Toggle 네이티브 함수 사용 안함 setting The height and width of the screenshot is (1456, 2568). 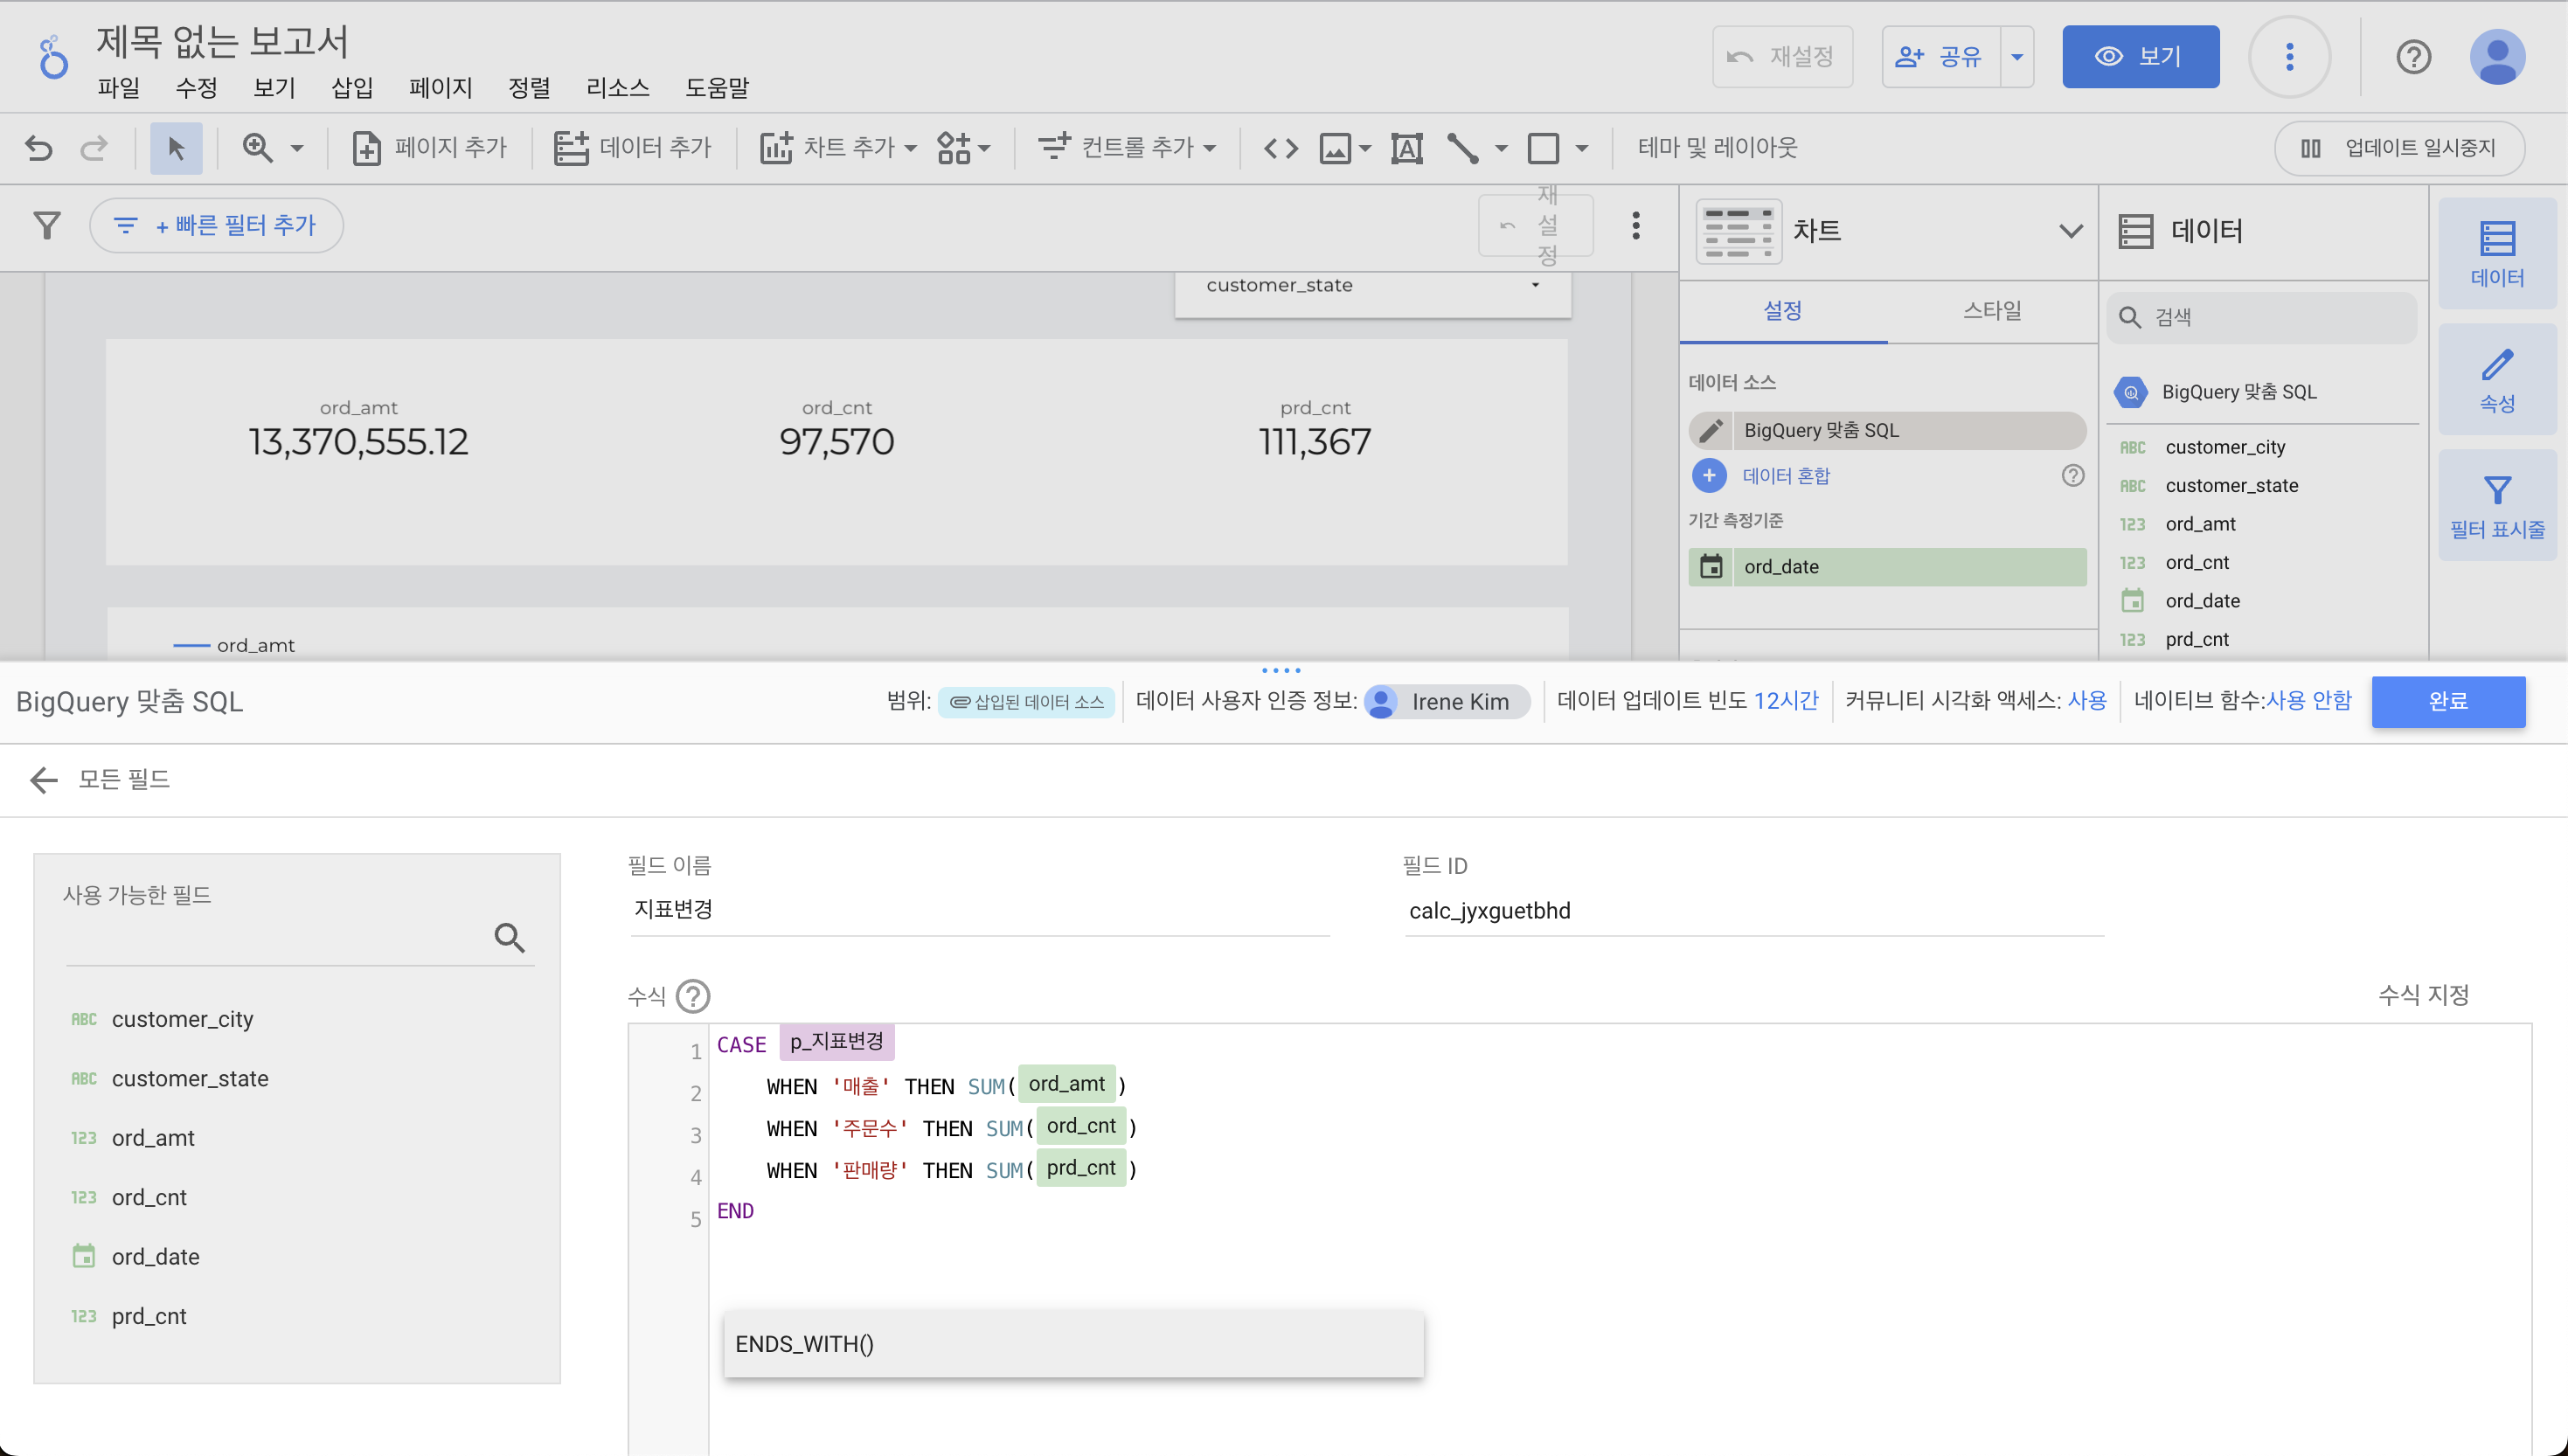[2308, 701]
